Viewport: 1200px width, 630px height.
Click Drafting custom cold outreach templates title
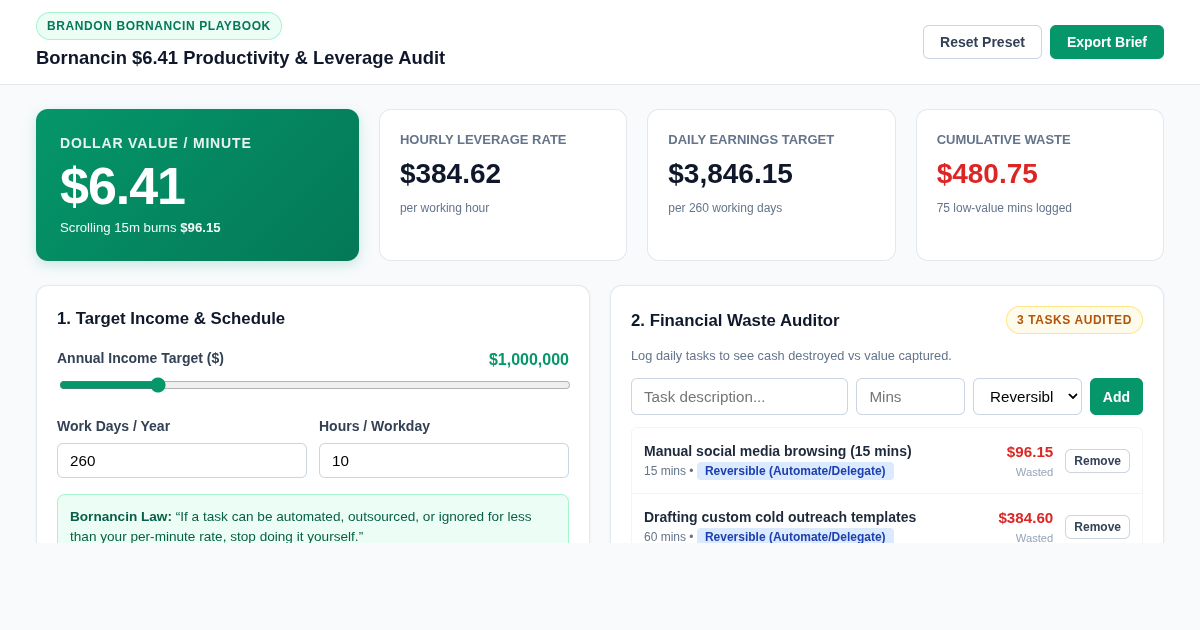point(780,517)
